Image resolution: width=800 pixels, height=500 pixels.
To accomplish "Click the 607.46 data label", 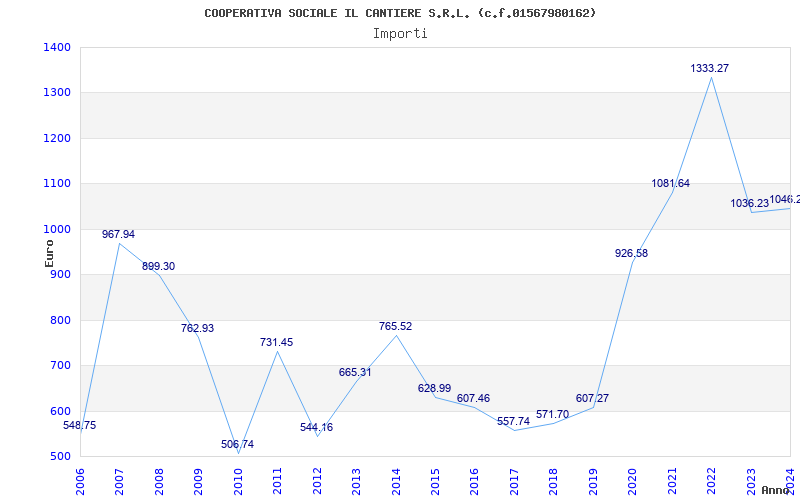I will (x=473, y=398).
